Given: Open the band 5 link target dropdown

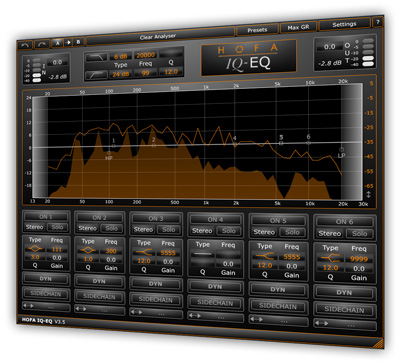Looking at the screenshot, I should pyautogui.click(x=285, y=322).
